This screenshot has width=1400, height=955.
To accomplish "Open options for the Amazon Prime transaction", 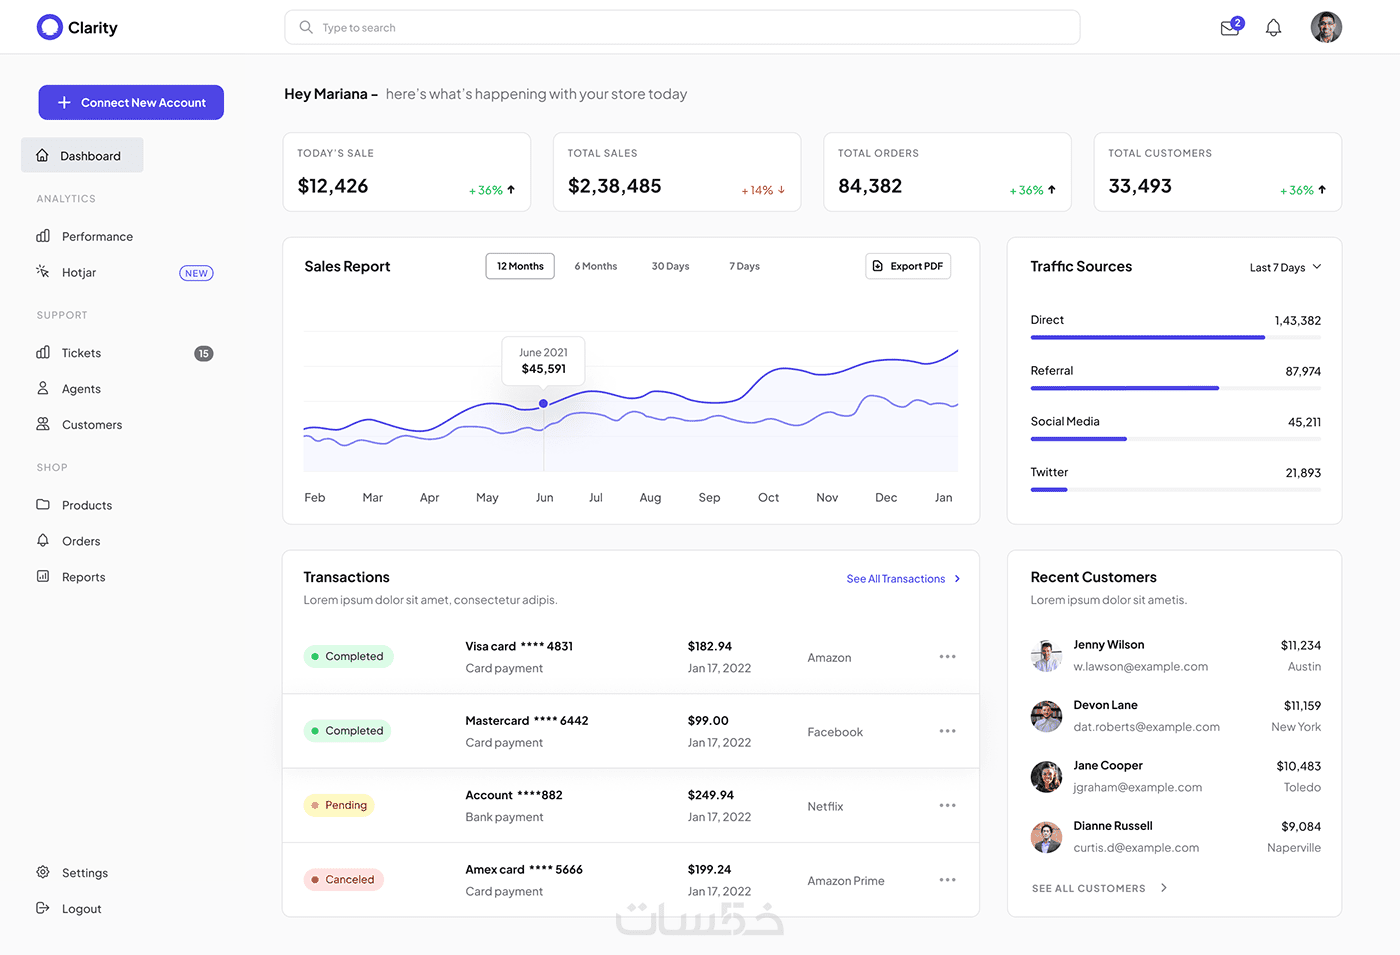I will 947,880.
